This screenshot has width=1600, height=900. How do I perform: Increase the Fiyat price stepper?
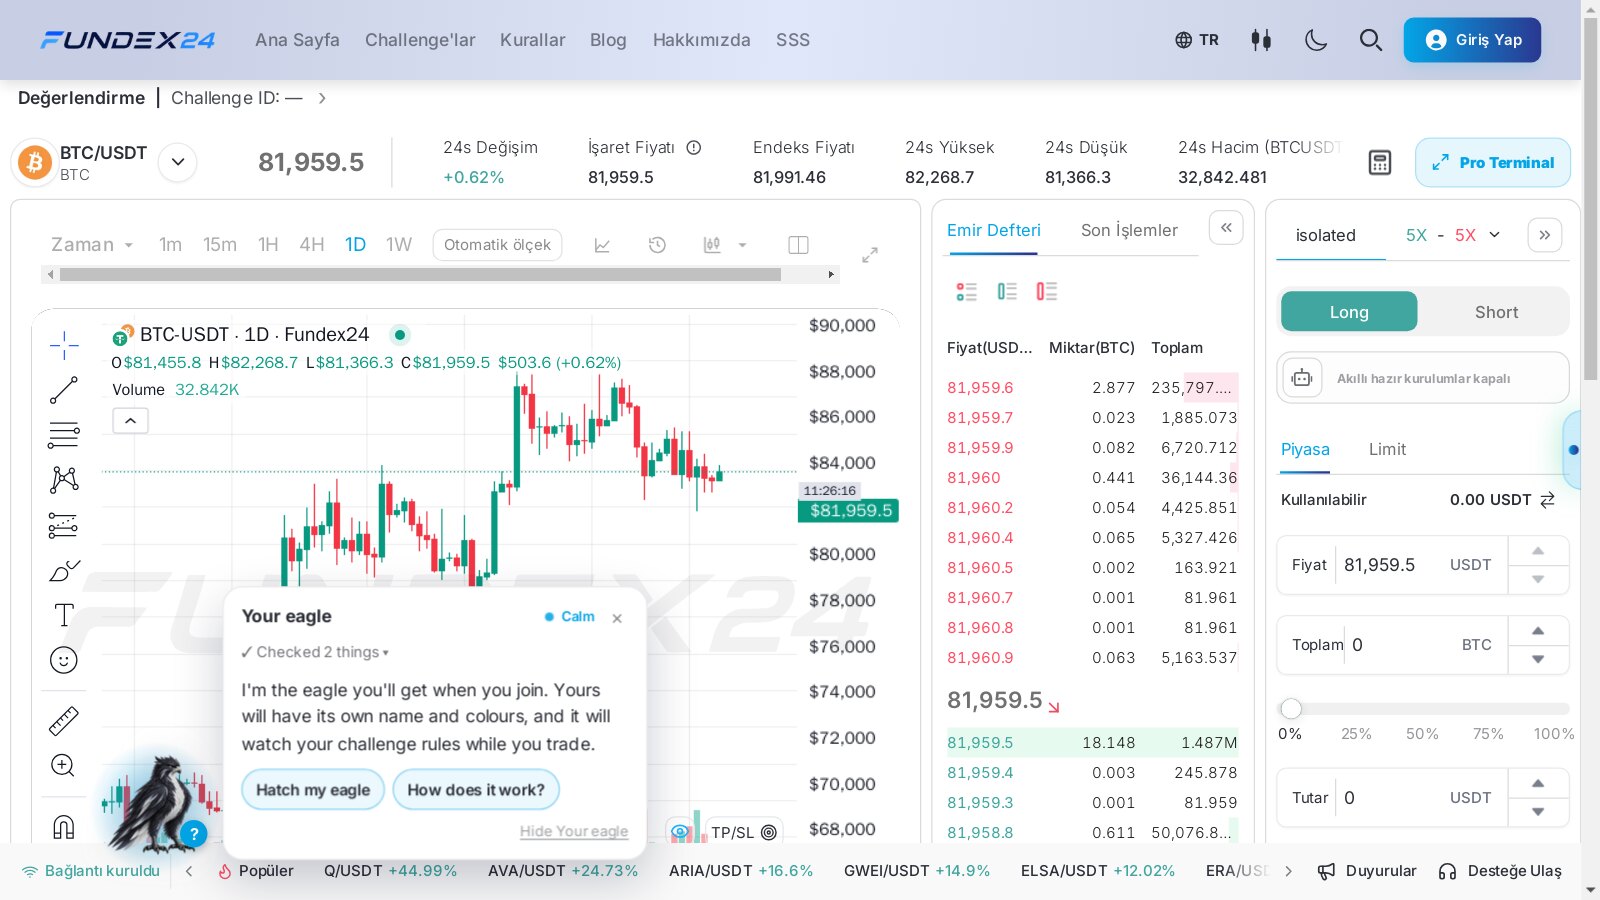pyautogui.click(x=1538, y=551)
